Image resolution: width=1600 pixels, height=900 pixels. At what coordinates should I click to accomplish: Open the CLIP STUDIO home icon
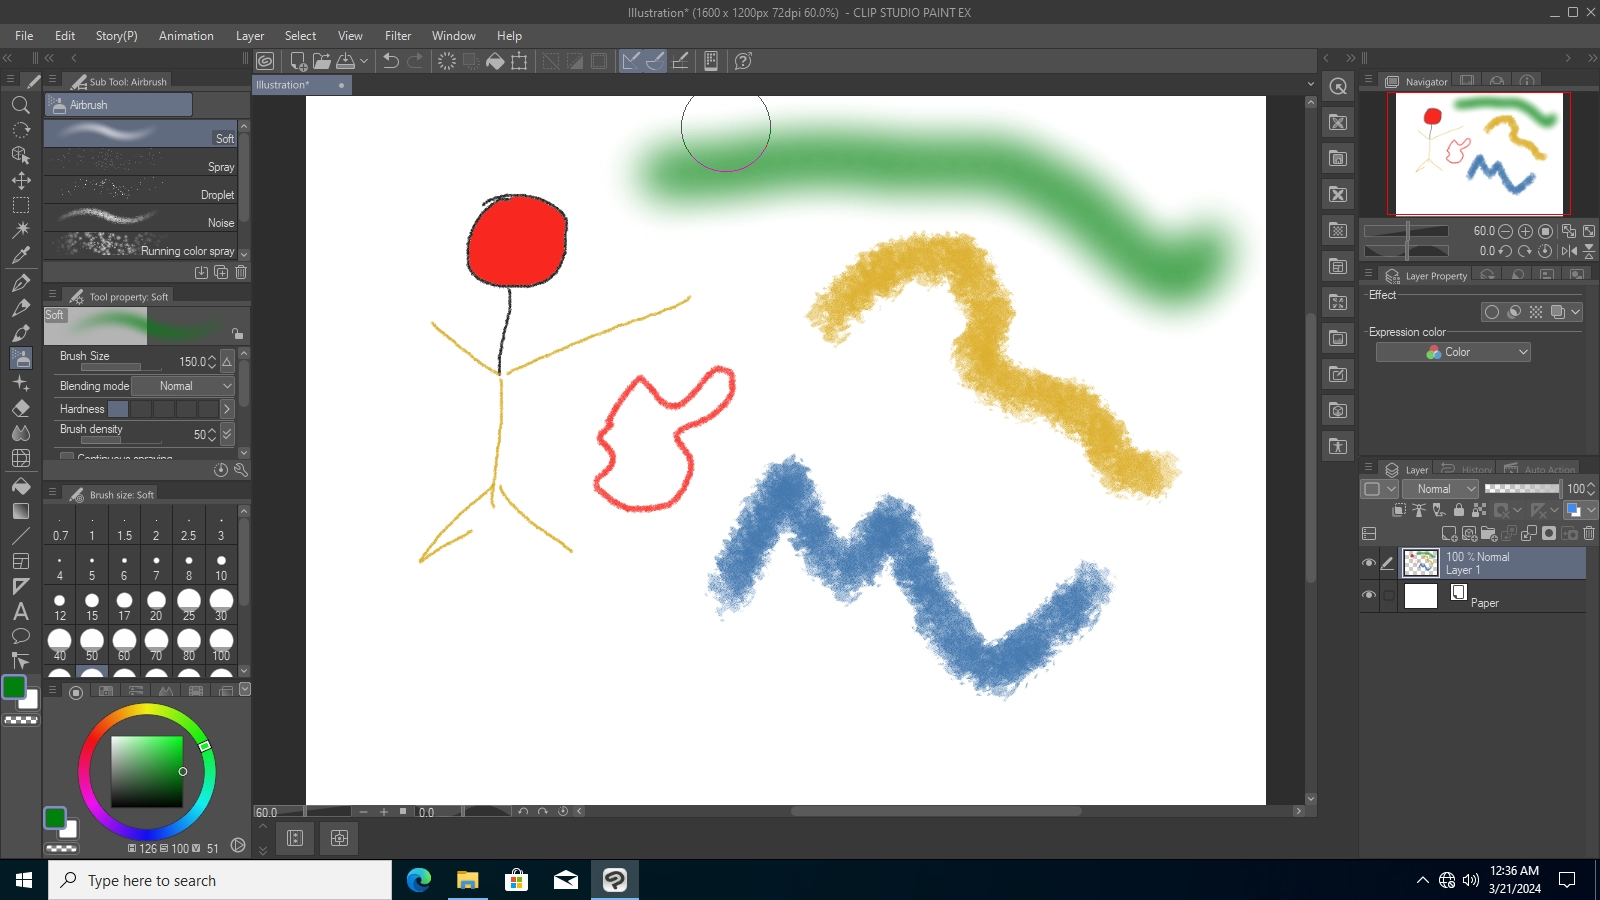tap(265, 61)
